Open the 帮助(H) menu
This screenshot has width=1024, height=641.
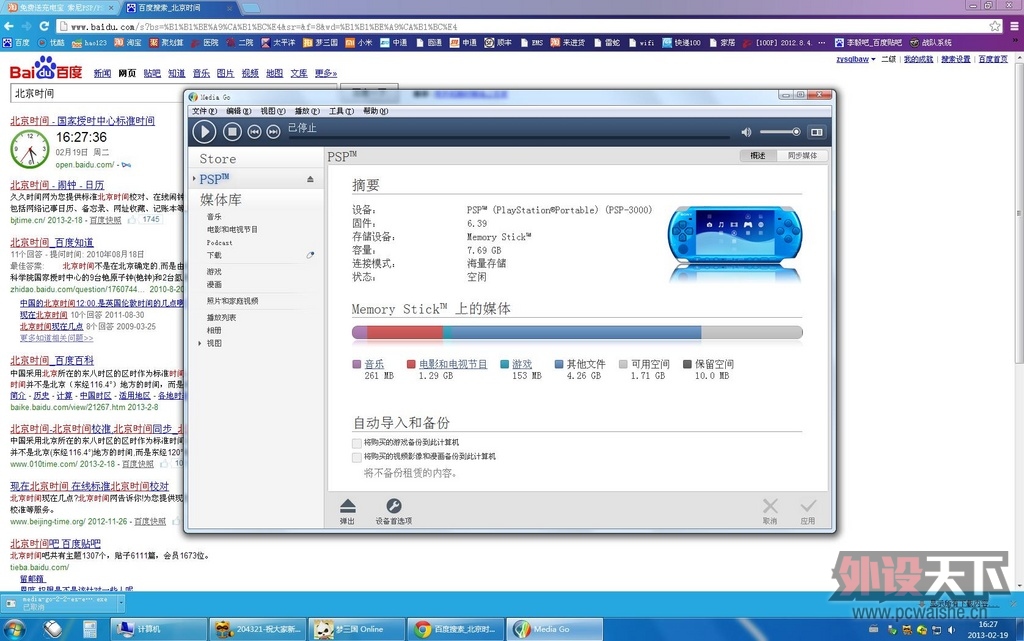(x=376, y=111)
